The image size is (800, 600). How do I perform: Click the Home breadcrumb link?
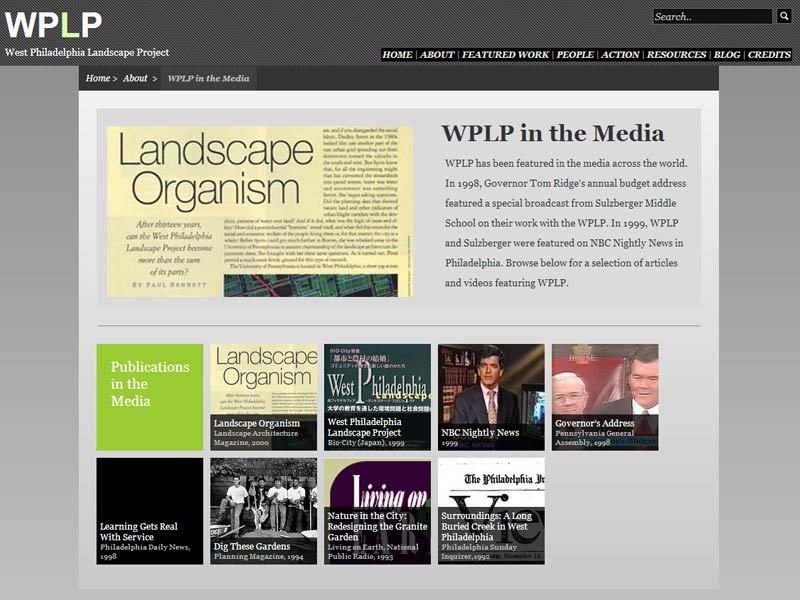click(x=97, y=78)
